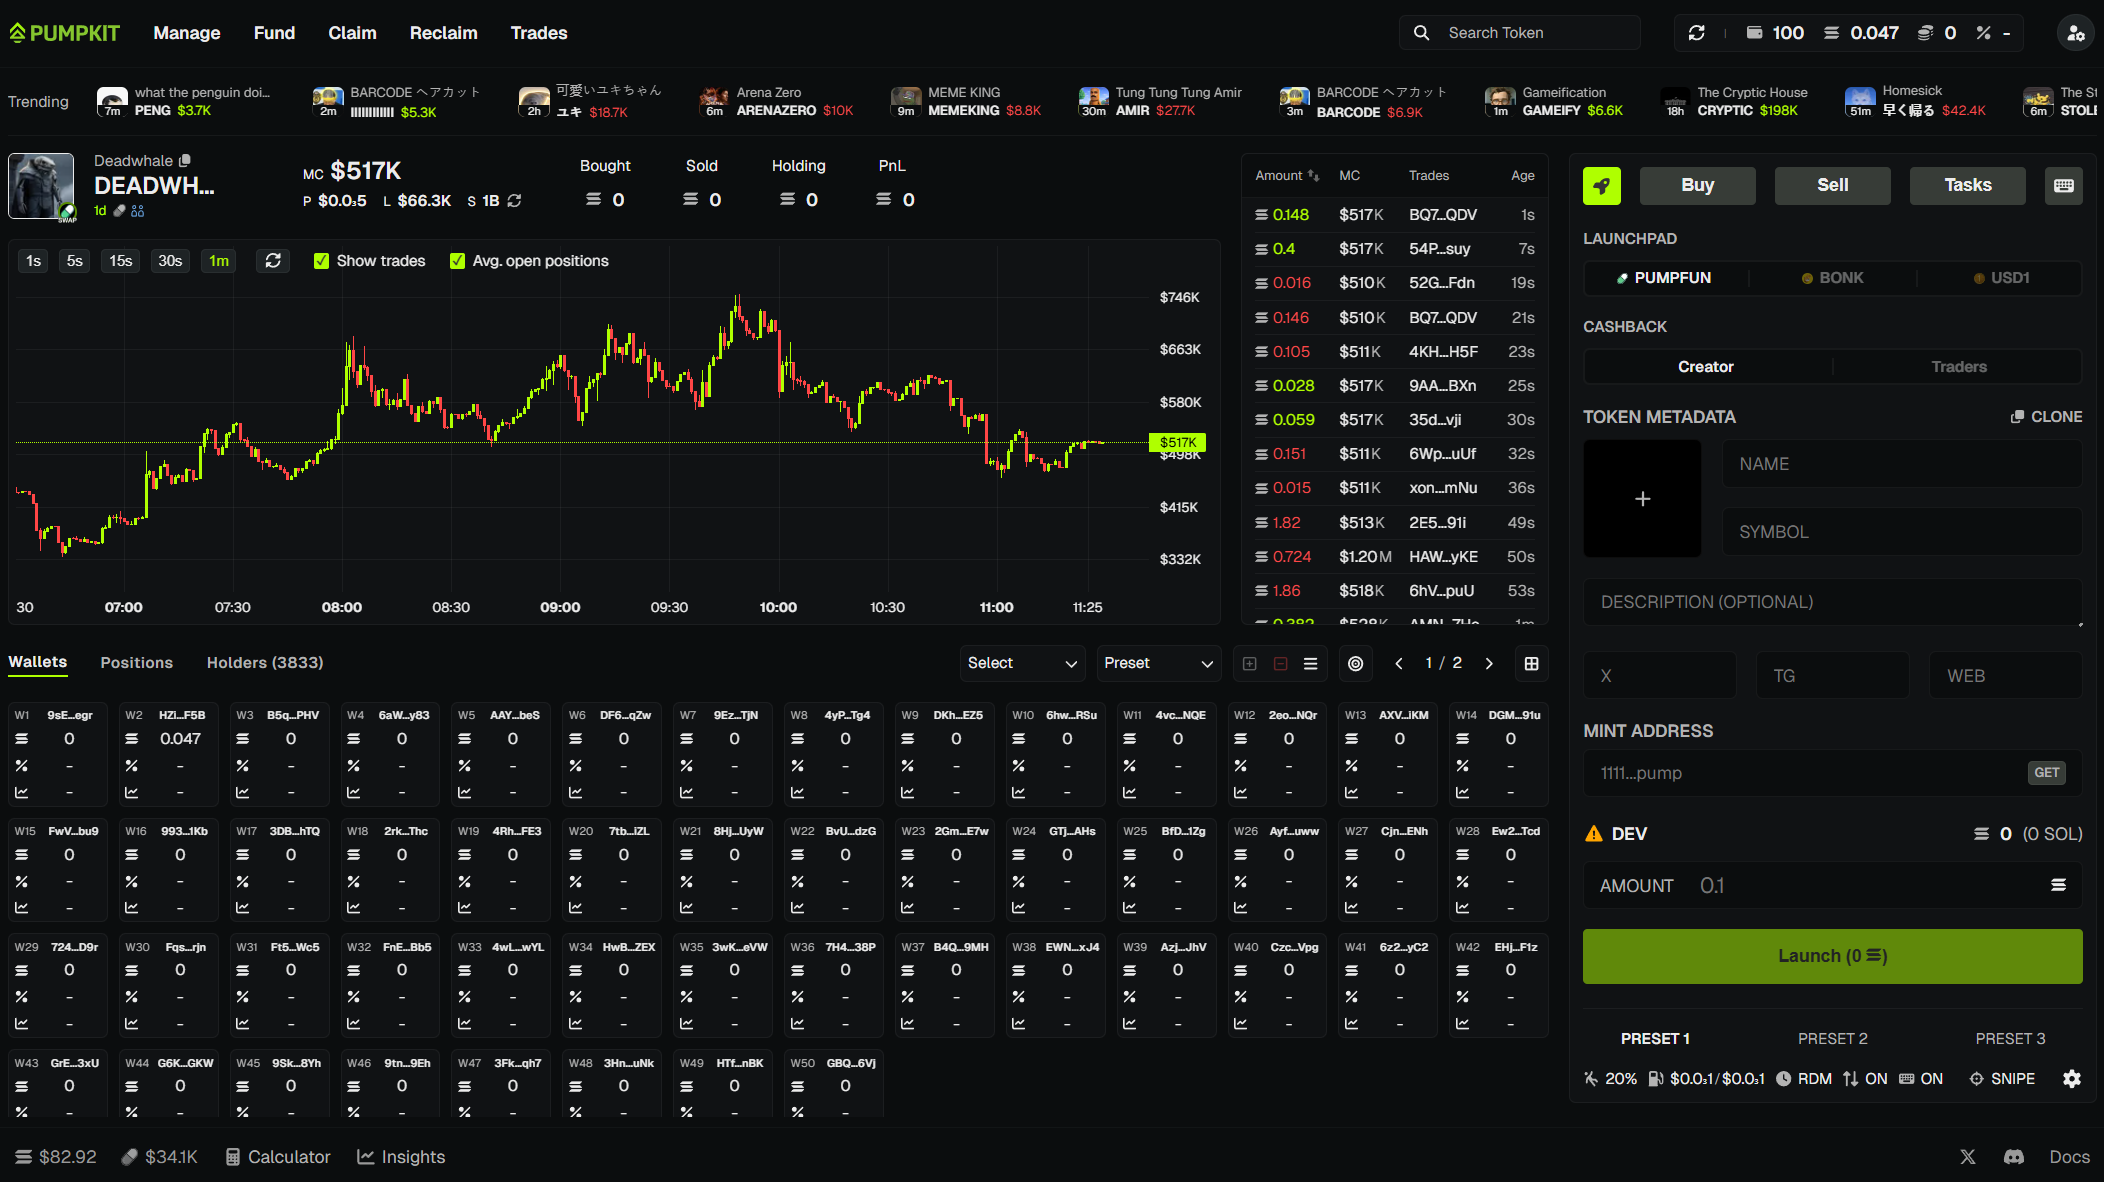
Task: Open the keyboard shortcuts icon beside Tasks
Action: coord(2063,186)
